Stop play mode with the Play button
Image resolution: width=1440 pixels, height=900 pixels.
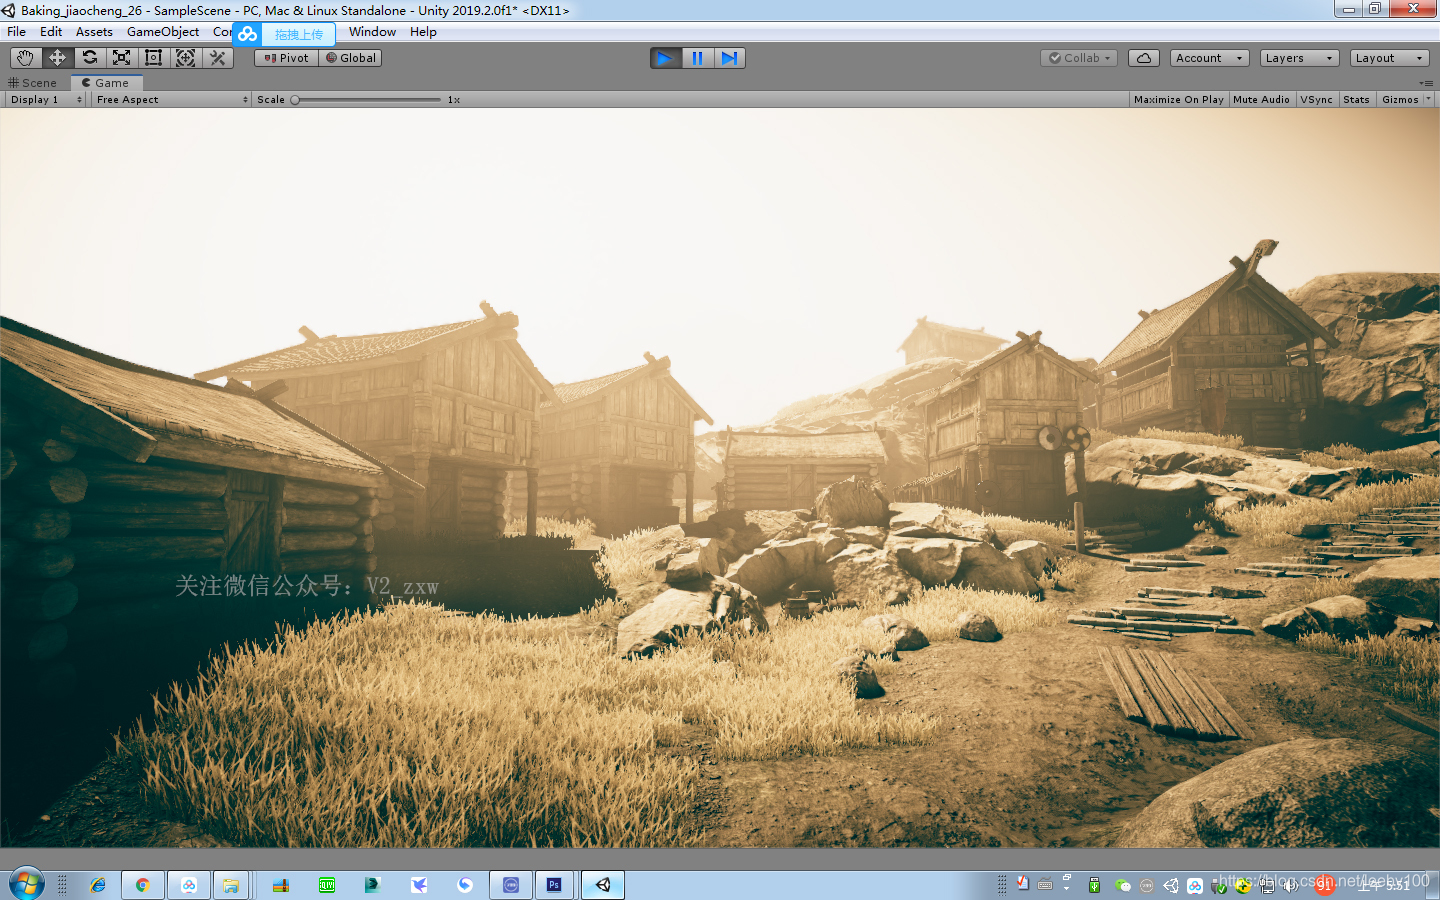[x=665, y=58]
